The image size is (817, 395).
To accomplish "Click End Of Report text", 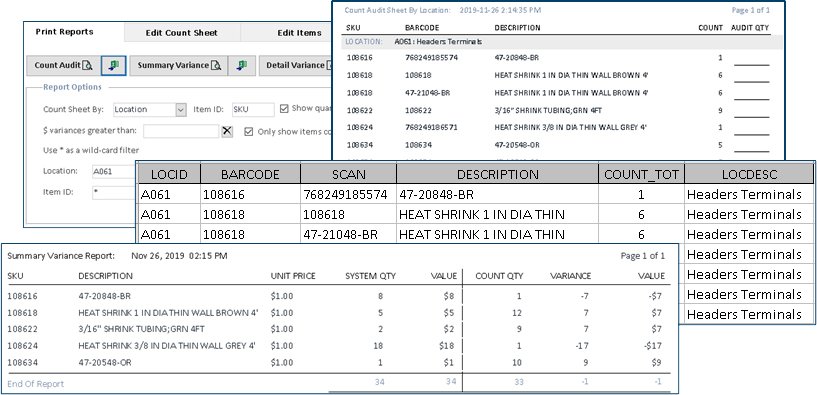I will point(35,384).
